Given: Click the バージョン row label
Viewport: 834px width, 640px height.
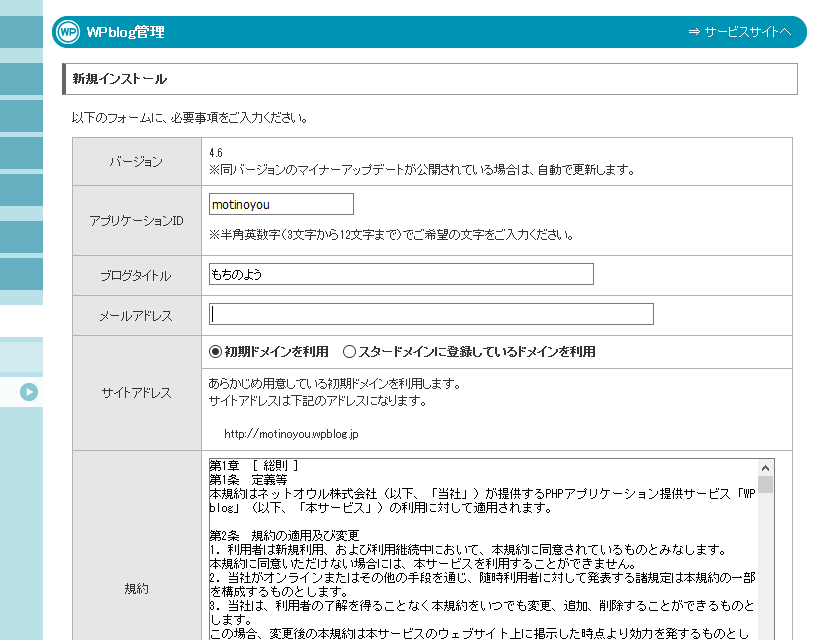Looking at the screenshot, I should pos(136,162).
